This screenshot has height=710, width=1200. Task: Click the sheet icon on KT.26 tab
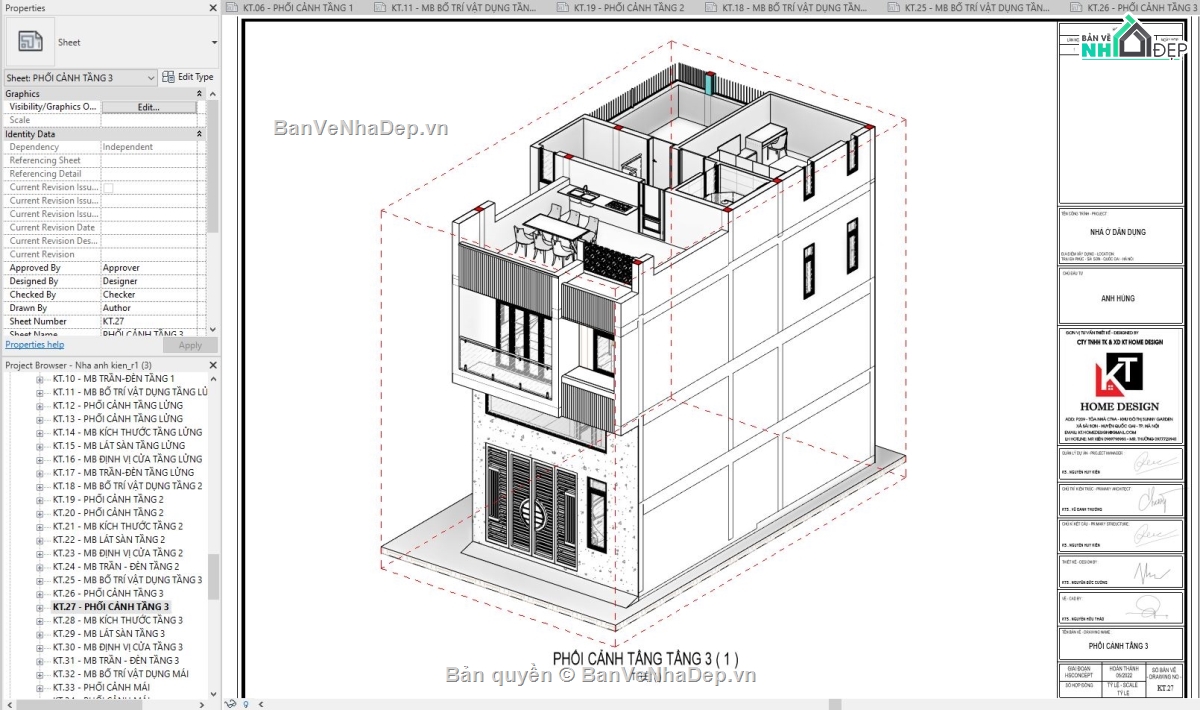point(1076,7)
